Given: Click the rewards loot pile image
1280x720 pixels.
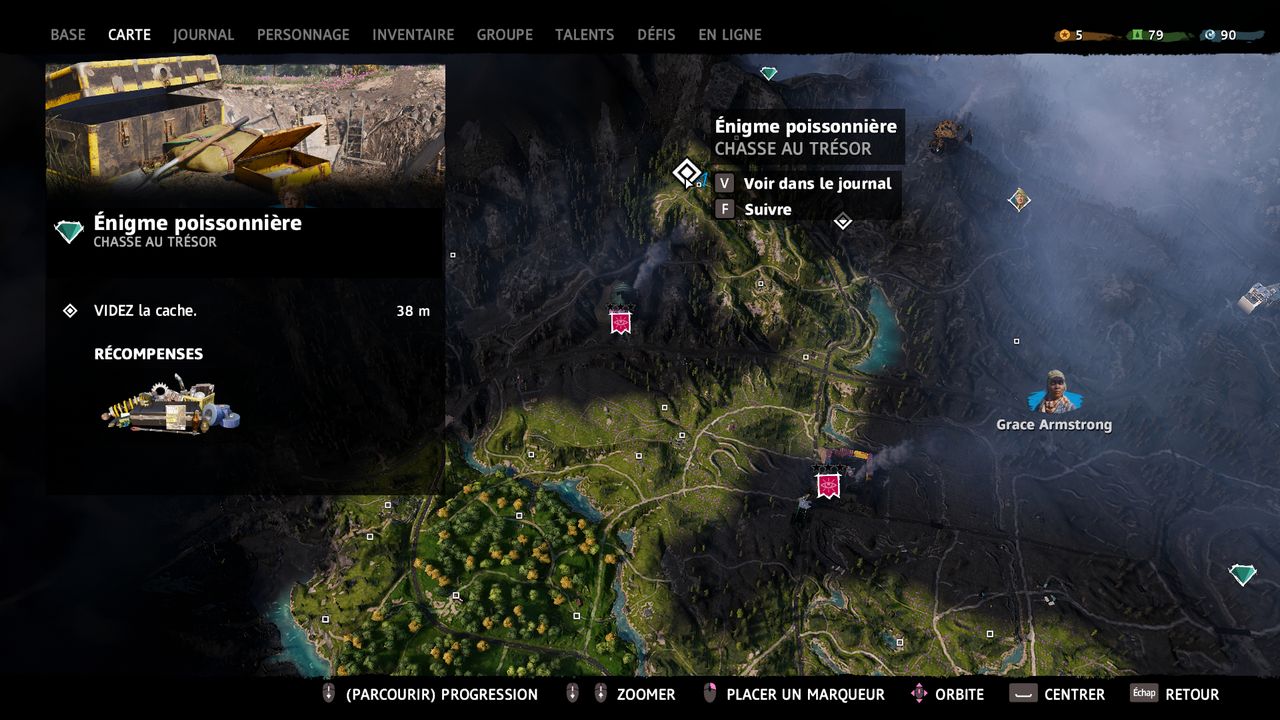Looking at the screenshot, I should (170, 404).
